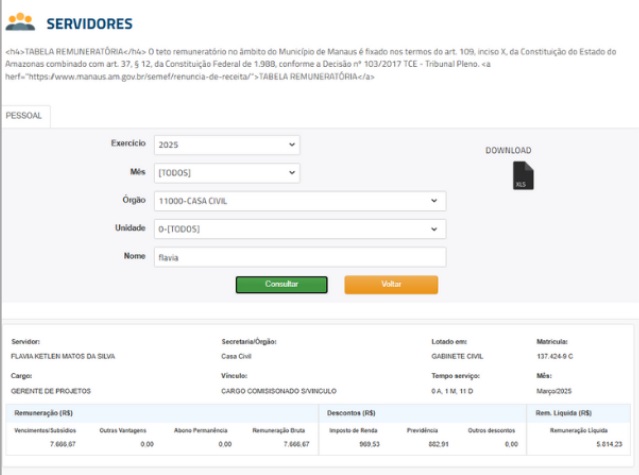Expand the Mês dropdown showing [TODOS]
Image resolution: width=639 pixels, height=475 pixels.
tap(226, 173)
